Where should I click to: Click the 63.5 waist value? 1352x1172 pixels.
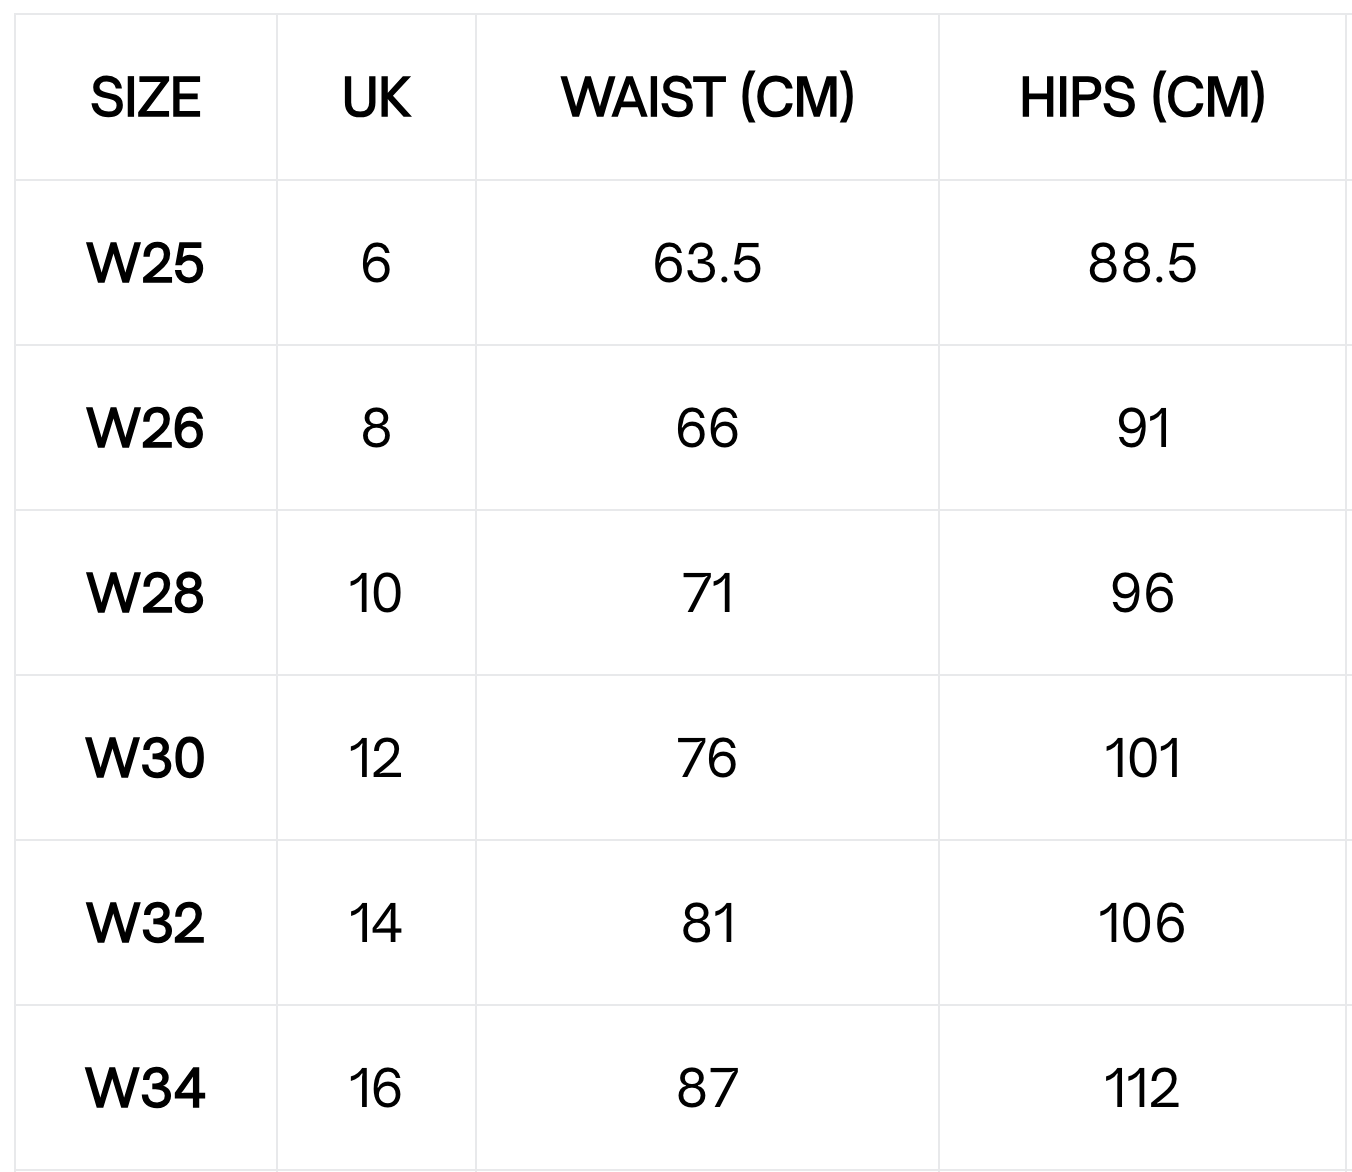[707, 264]
